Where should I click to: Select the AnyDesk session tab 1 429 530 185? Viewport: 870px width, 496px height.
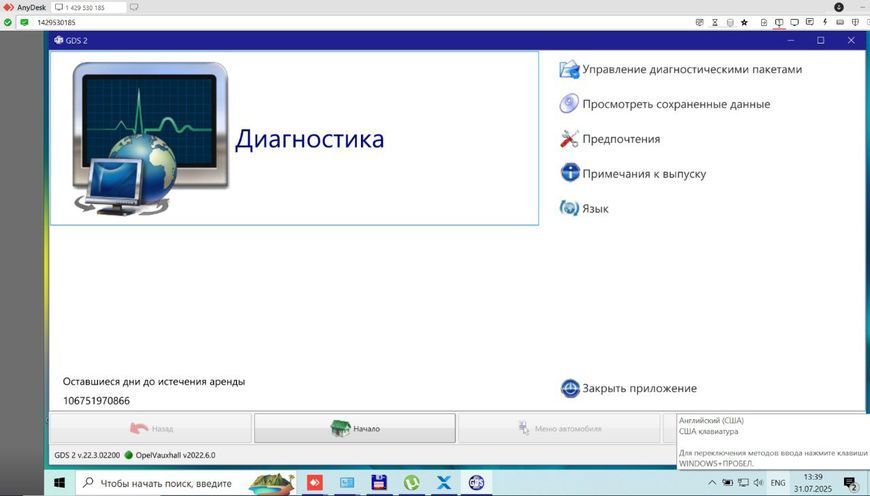point(88,7)
